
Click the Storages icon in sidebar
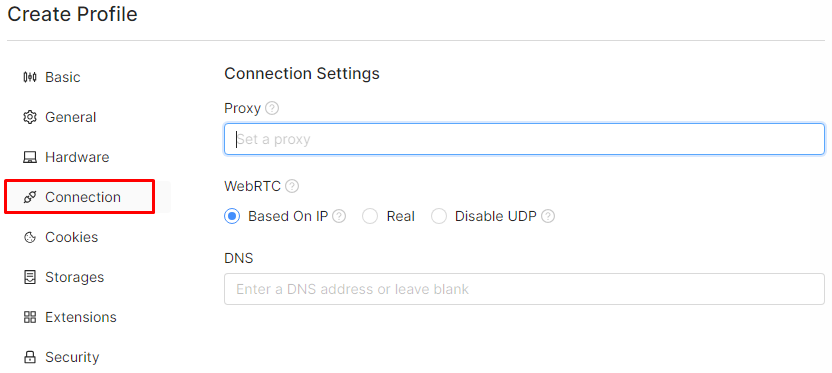tap(30, 277)
